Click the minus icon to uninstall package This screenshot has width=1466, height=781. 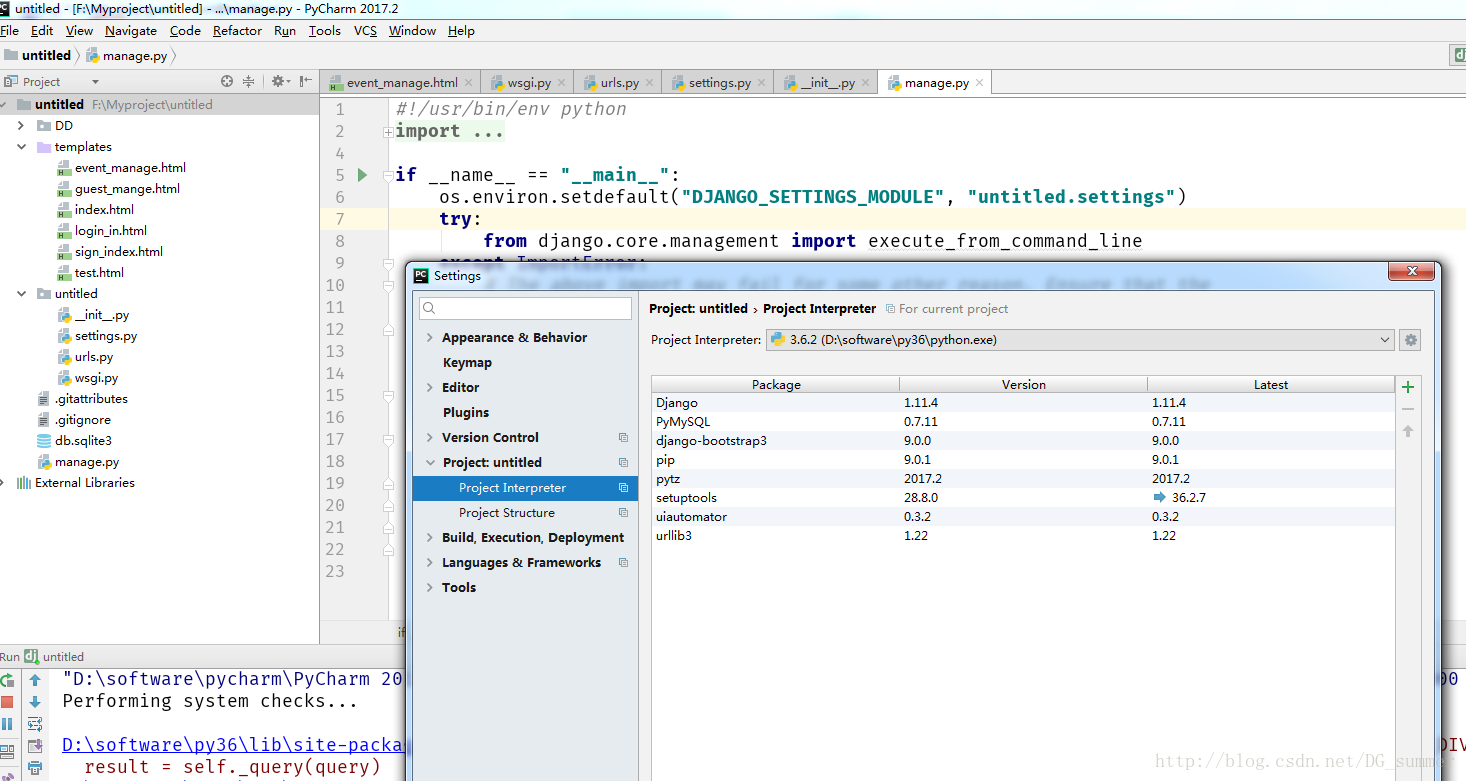[x=1408, y=409]
